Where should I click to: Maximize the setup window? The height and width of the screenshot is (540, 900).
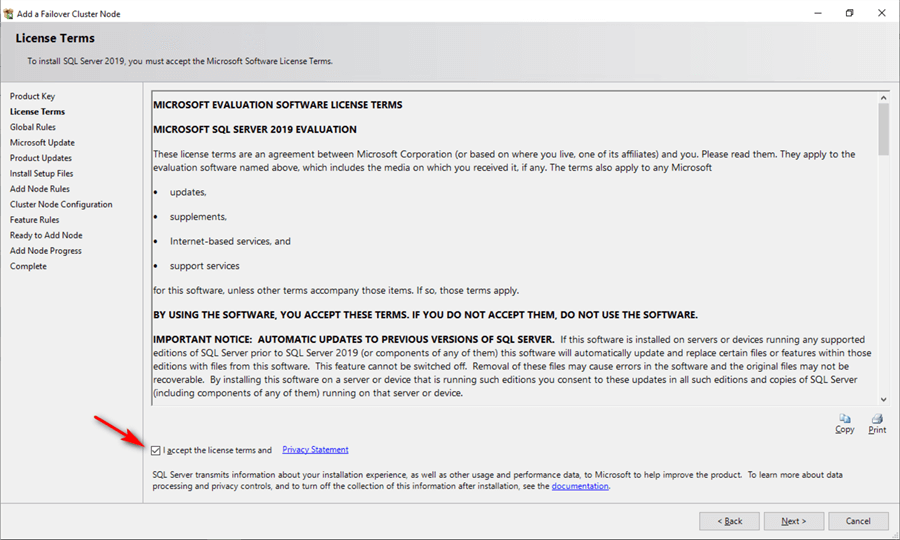click(x=849, y=13)
